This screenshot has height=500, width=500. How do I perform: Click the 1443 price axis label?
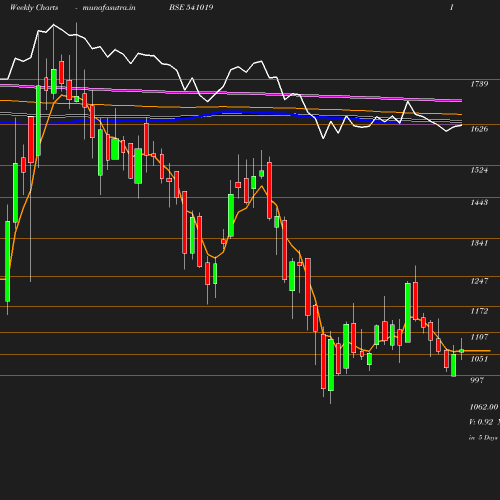pos(479,202)
